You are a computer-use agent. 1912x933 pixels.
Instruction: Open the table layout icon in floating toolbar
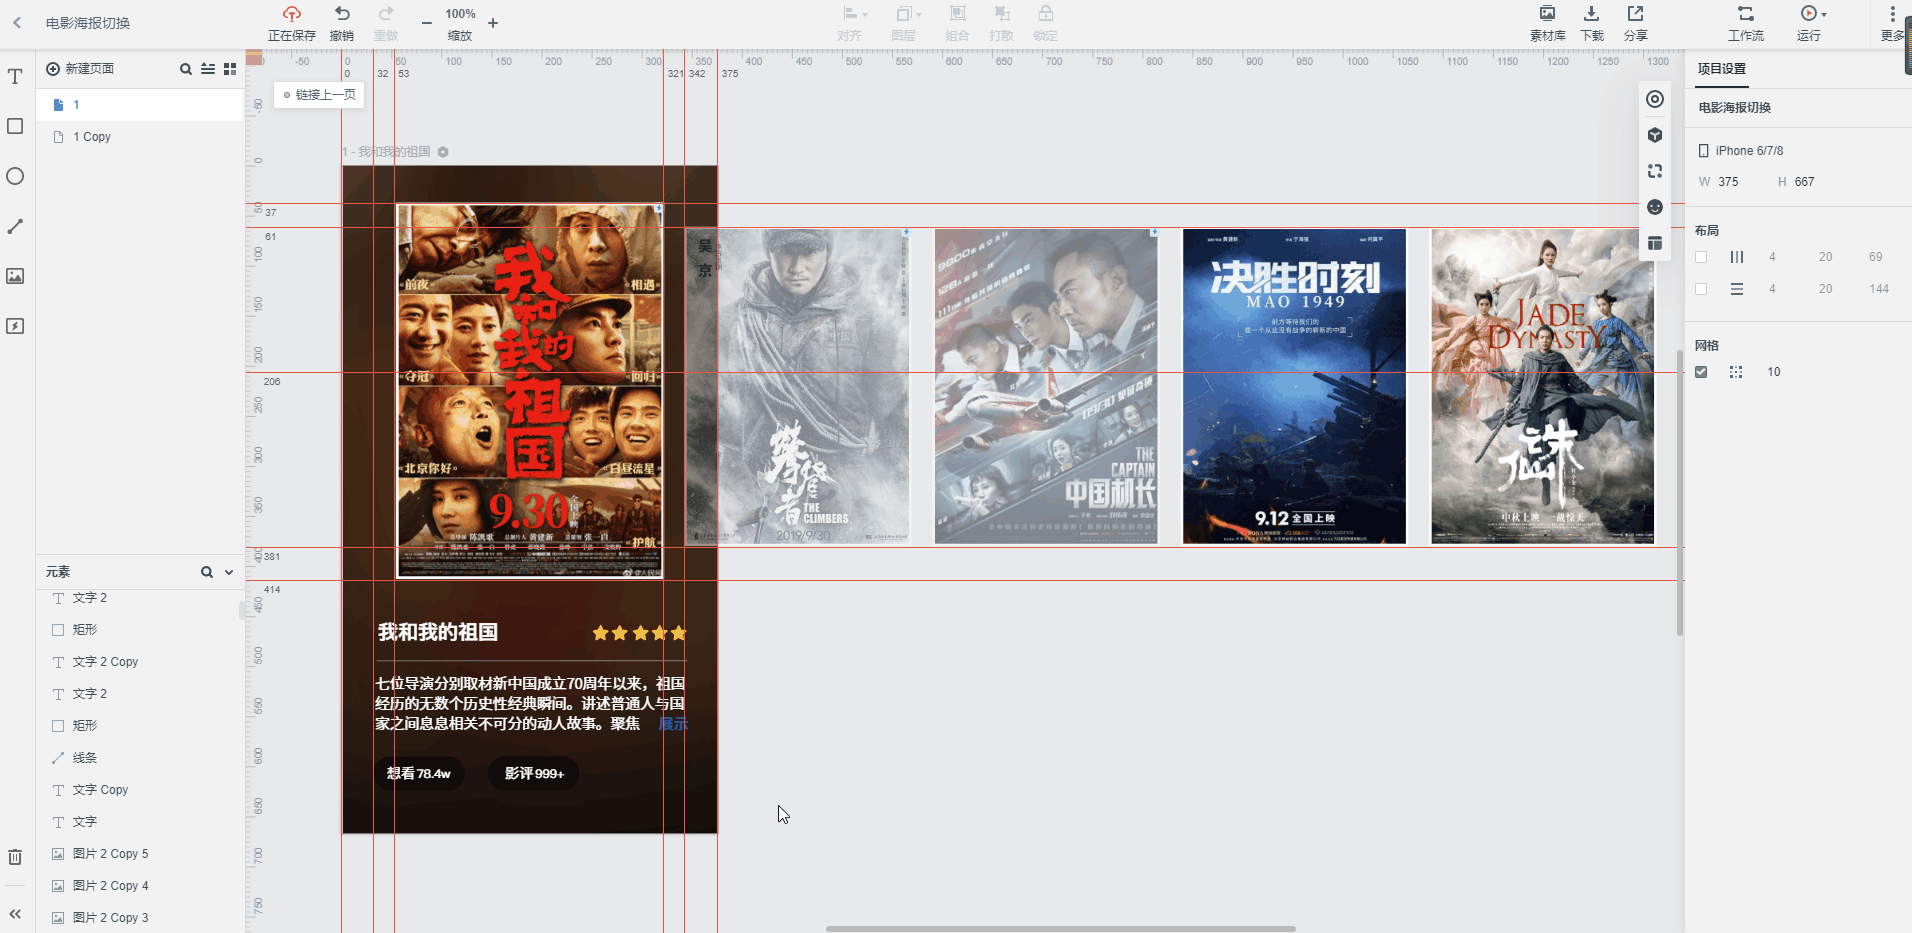(x=1655, y=243)
